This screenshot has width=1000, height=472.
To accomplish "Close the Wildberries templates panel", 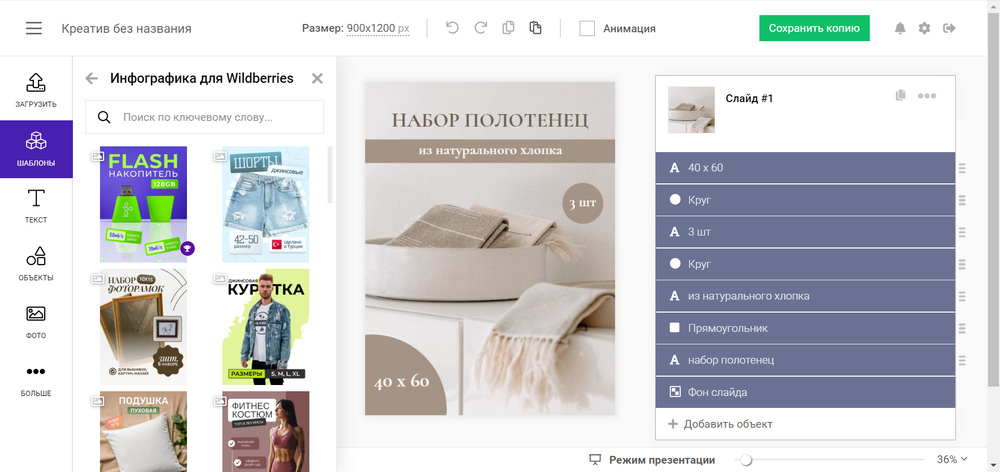I will click(x=317, y=78).
